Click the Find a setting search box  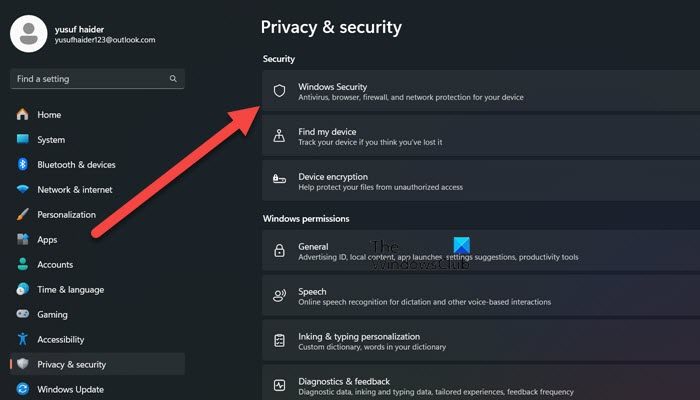pos(90,78)
